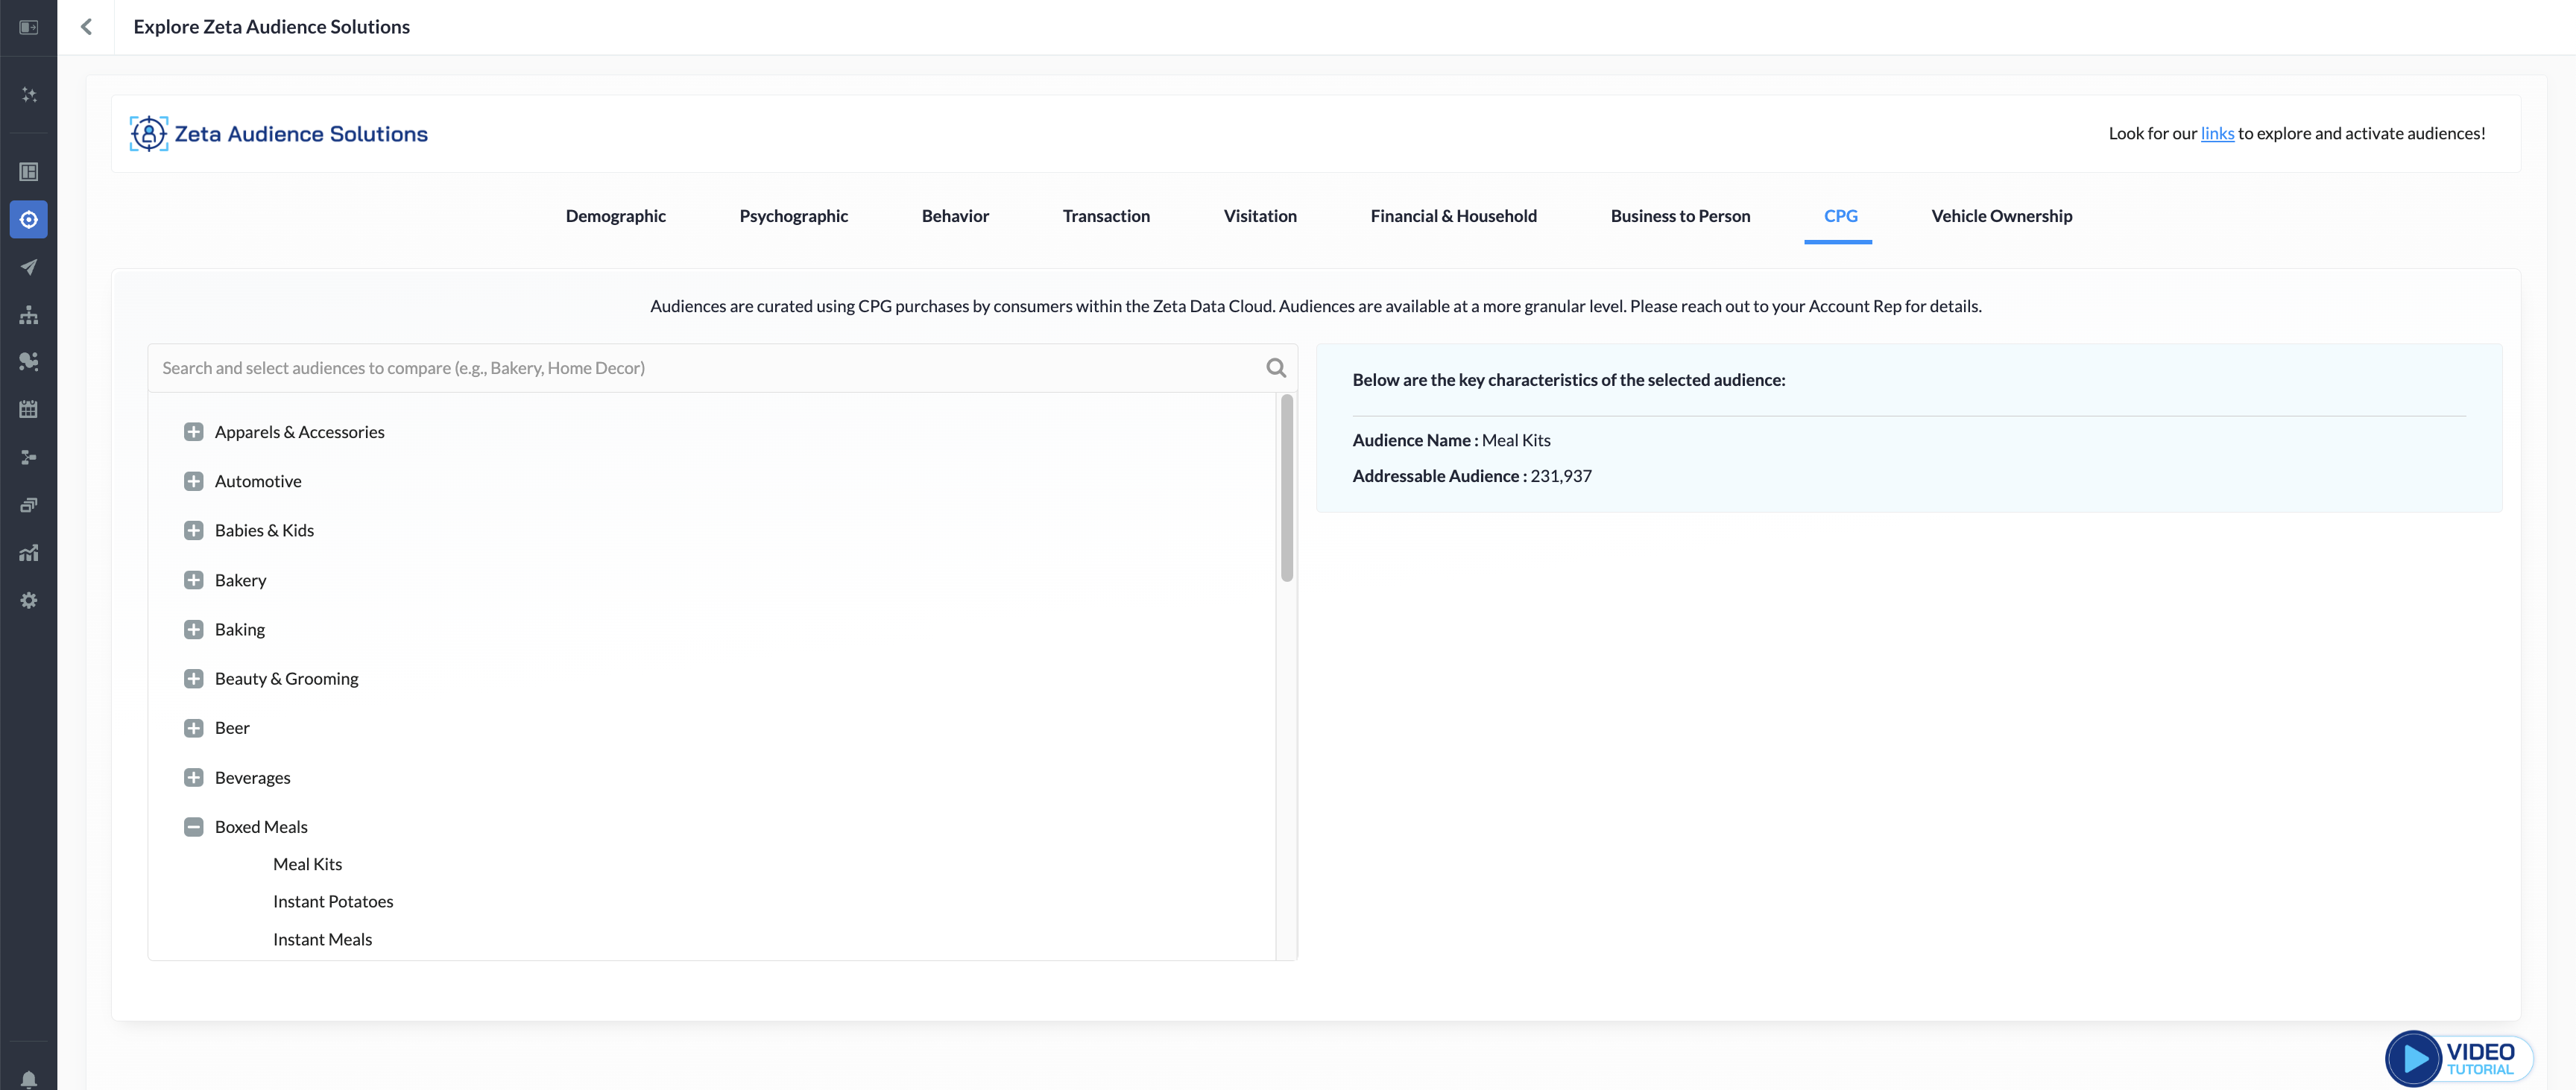This screenshot has width=2576, height=1090.
Task: Expand the sidebar with top-left toggle icon
Action: click(x=28, y=27)
